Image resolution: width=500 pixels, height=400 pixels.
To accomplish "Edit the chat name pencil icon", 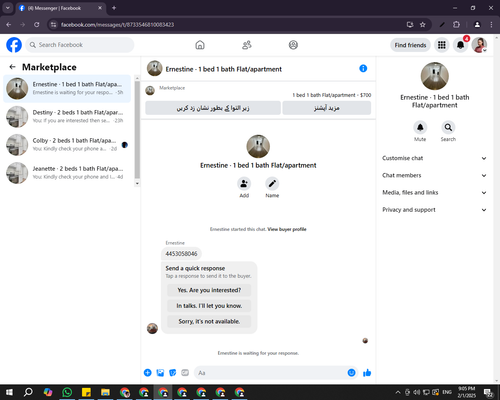I will 272,184.
